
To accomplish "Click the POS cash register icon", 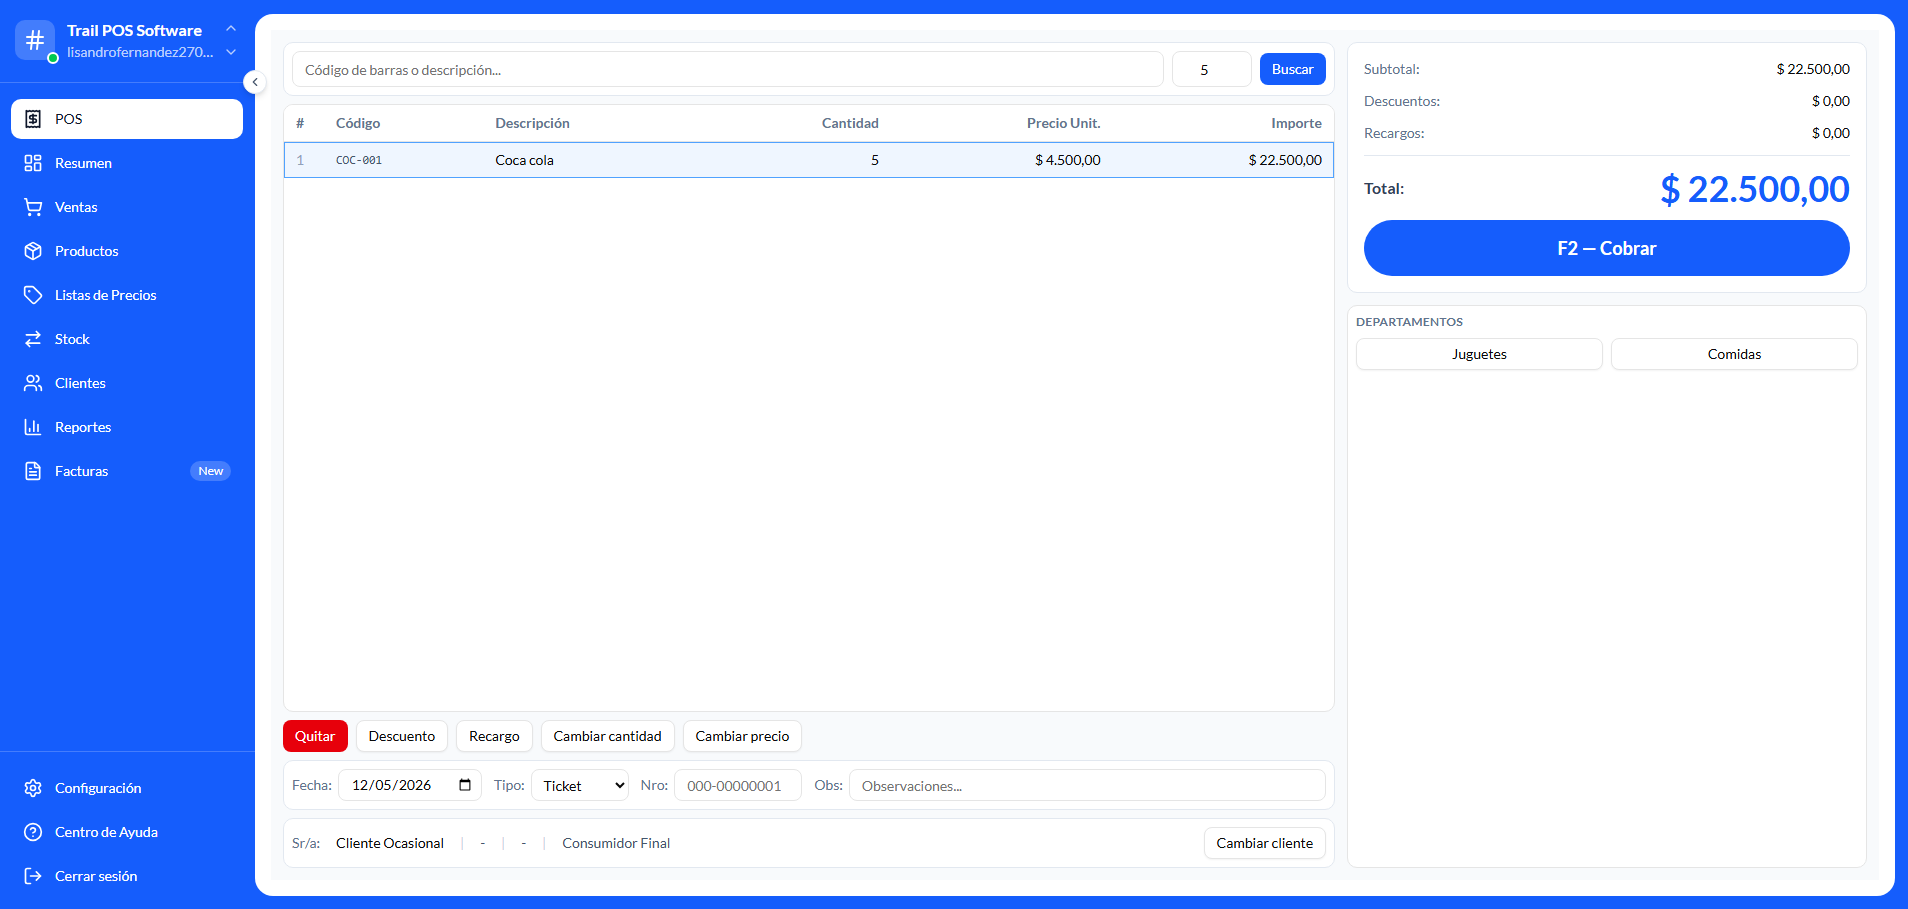I will pyautogui.click(x=33, y=119).
